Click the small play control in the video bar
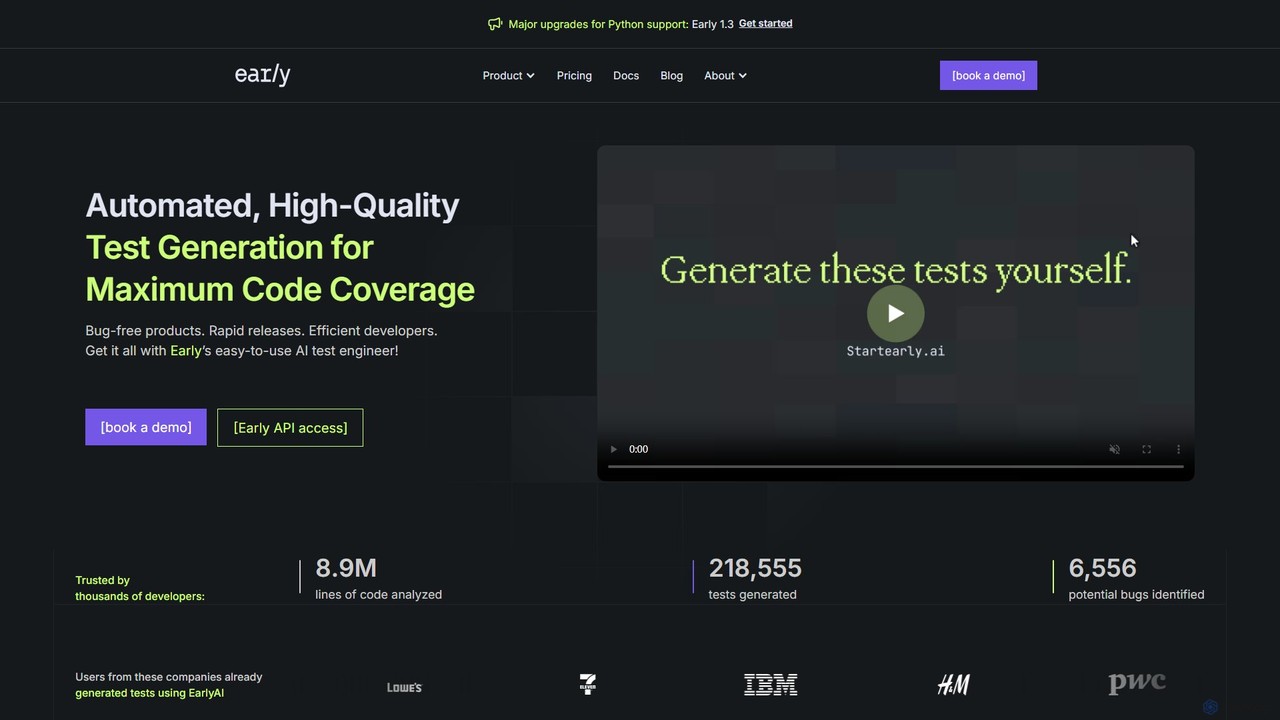The height and width of the screenshot is (720, 1280). (614, 449)
